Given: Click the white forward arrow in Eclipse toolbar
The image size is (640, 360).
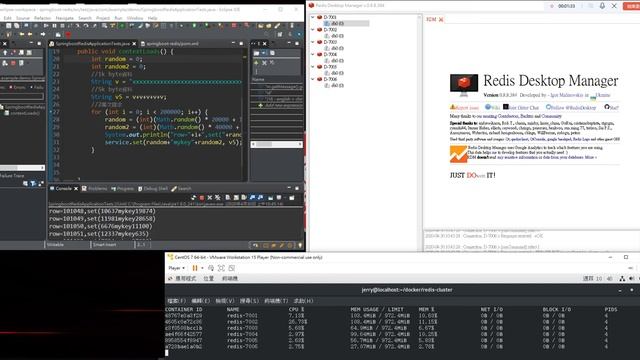Looking at the screenshot, I should pyautogui.click(x=43, y=35).
